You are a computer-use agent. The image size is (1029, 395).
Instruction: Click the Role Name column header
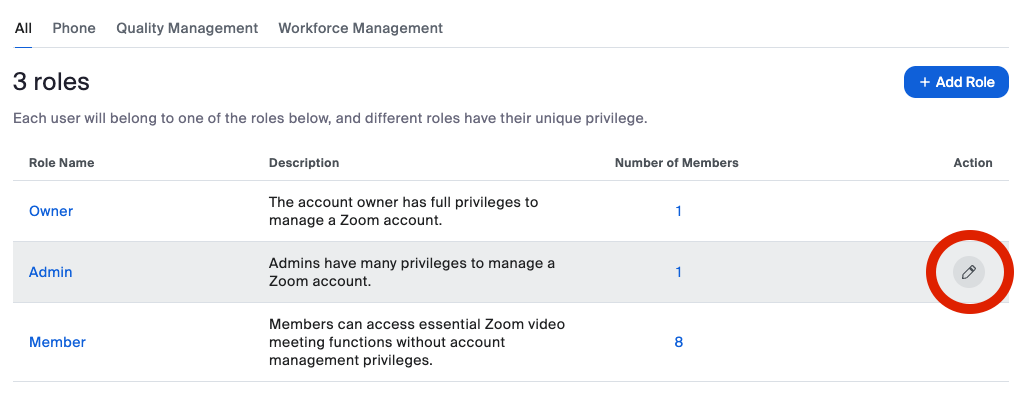click(62, 163)
